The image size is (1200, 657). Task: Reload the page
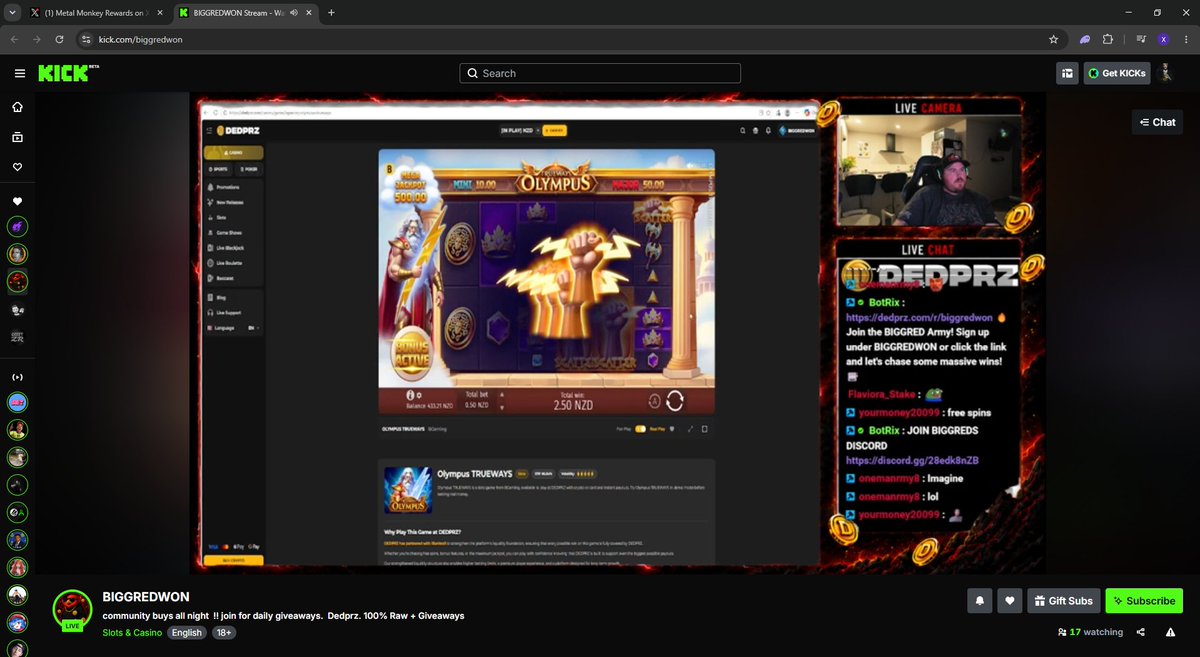coord(60,39)
